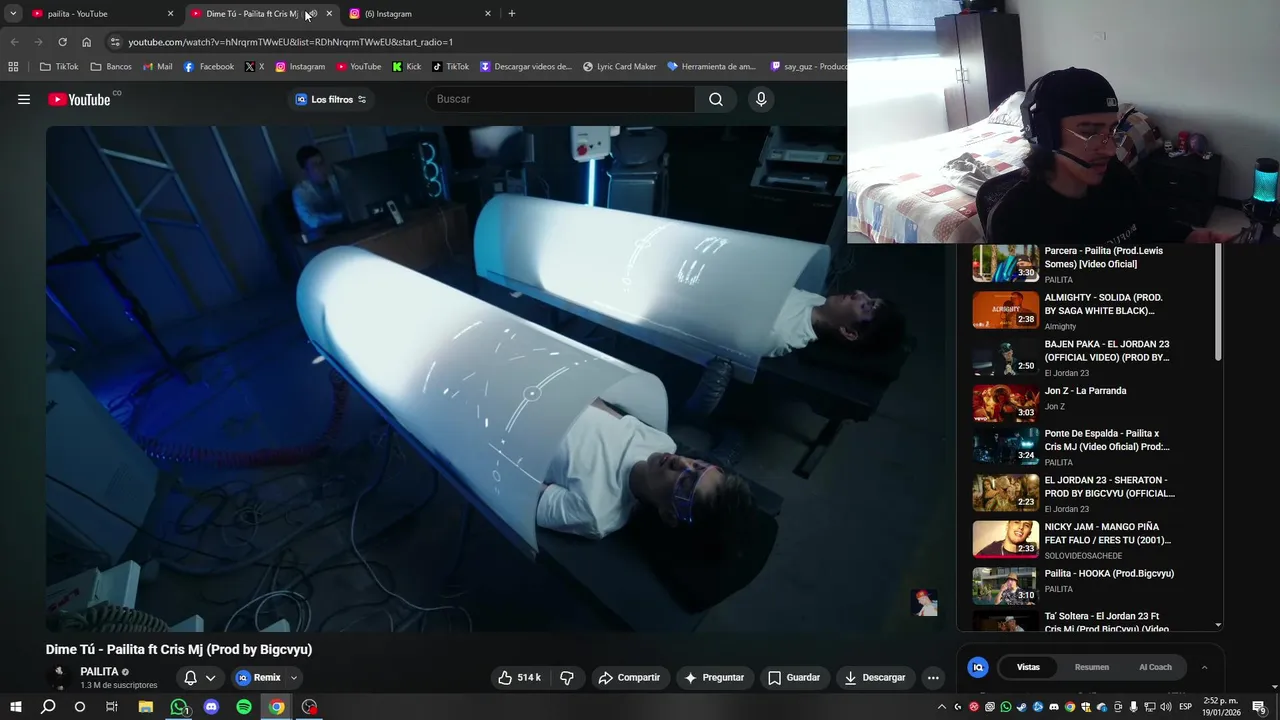The width and height of the screenshot is (1280, 720).
Task: Open PAILITA channel avatar
Action: [59, 677]
